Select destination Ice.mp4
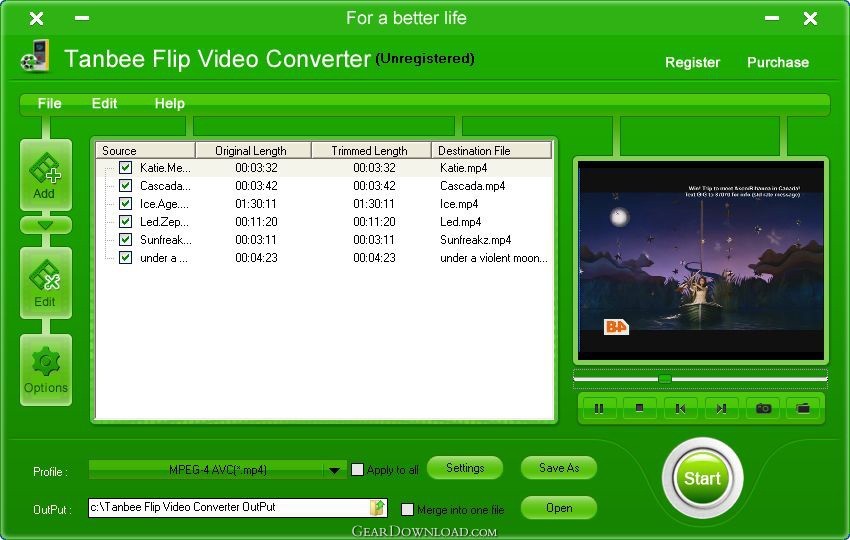This screenshot has height=540, width=850. click(x=459, y=204)
